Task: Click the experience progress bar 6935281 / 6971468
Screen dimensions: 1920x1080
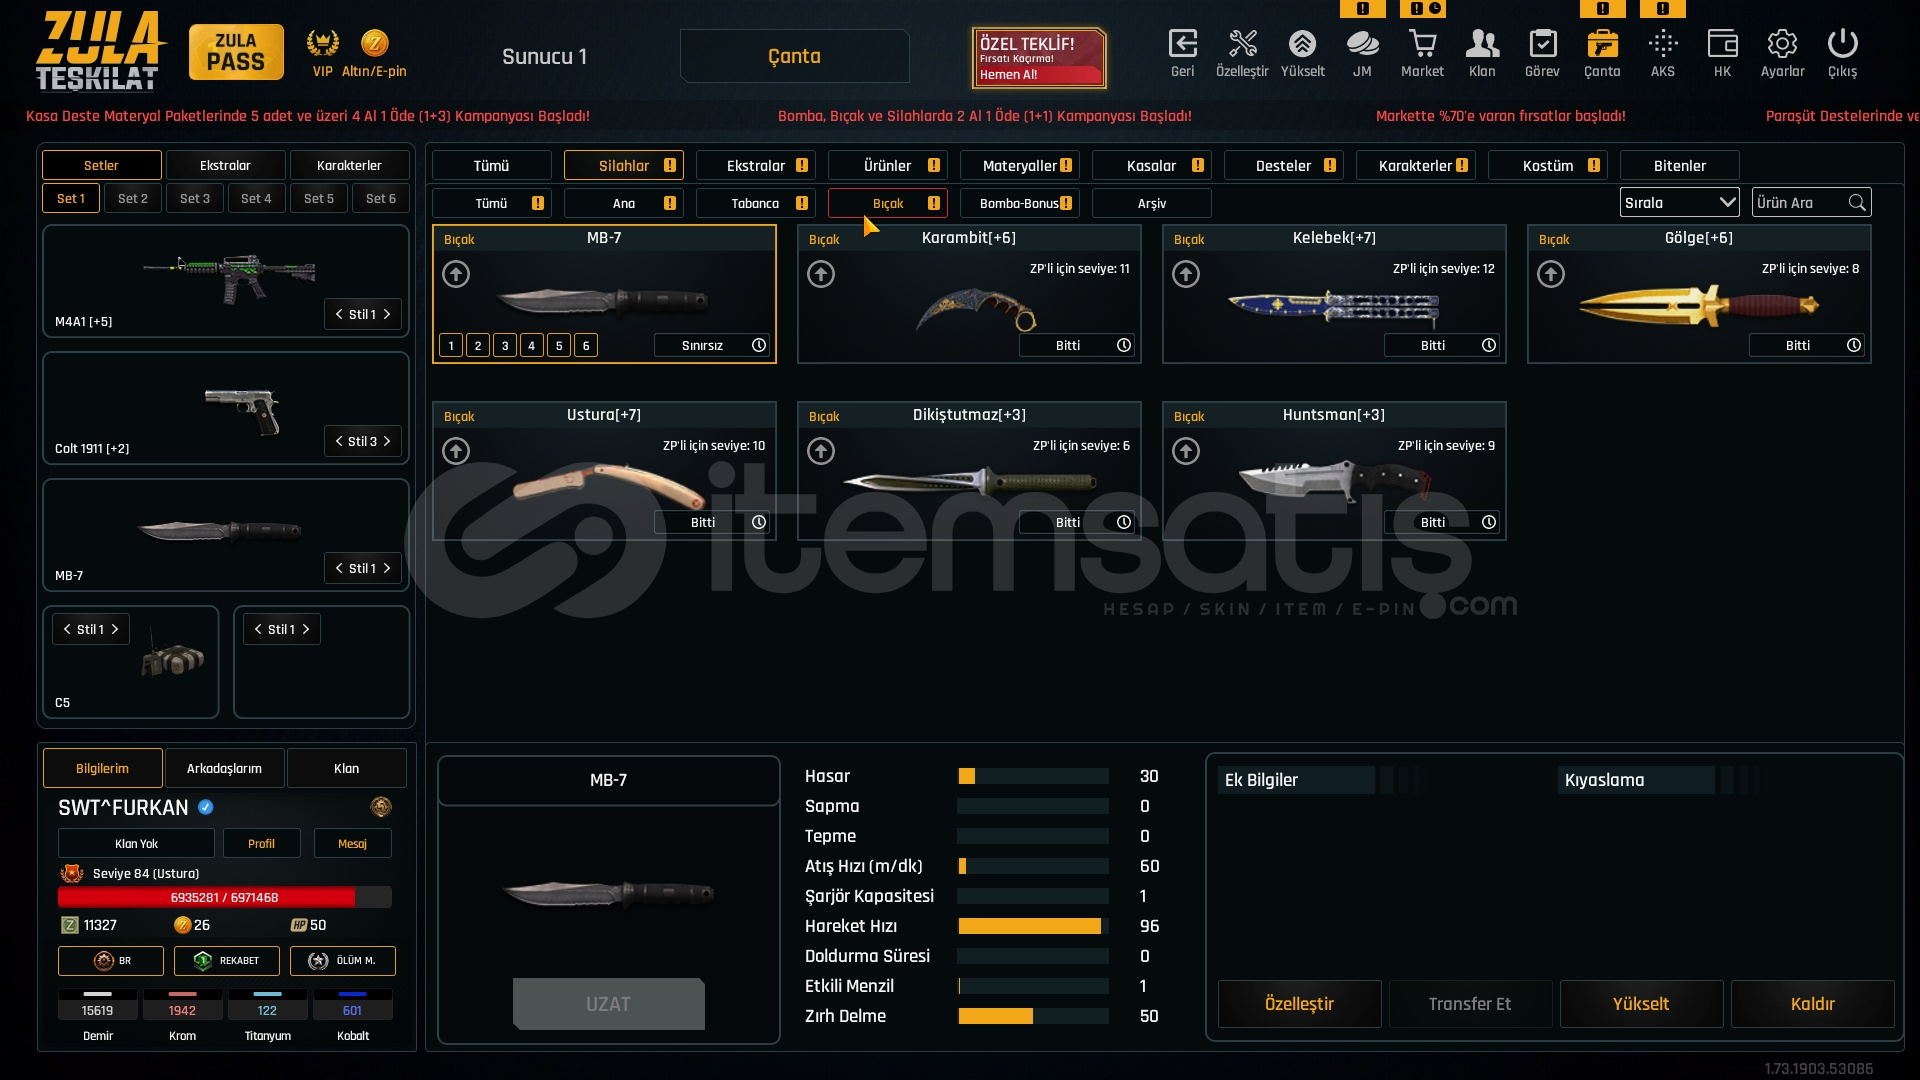Action: coord(225,897)
